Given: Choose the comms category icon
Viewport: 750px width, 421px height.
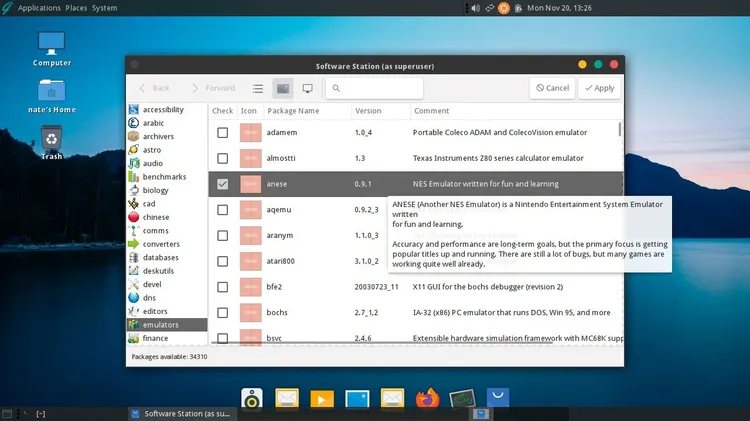Looking at the screenshot, I should pos(133,230).
